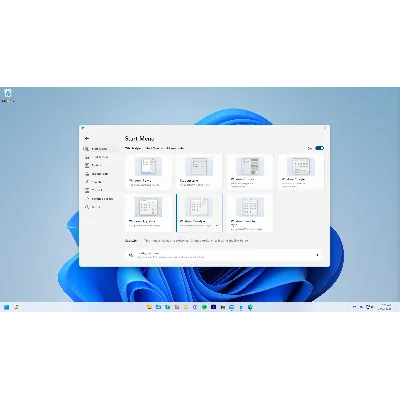Toggle the Start Menu On switch off
400x400 pixels.
(319, 148)
